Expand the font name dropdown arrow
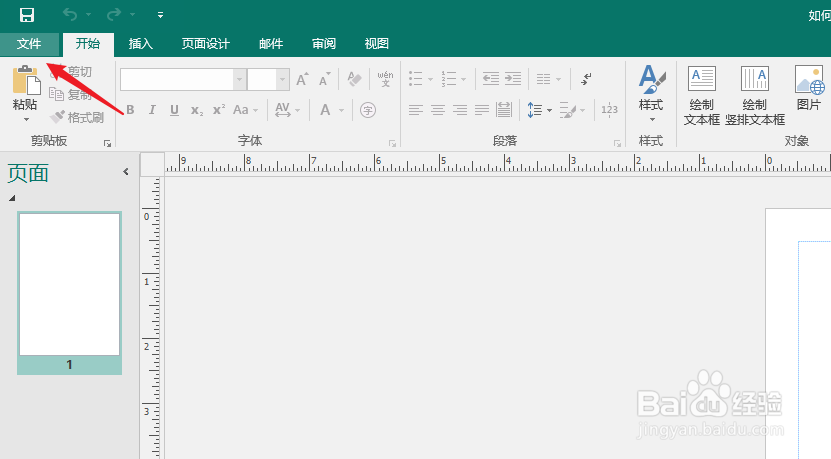The image size is (831, 459). coord(240,80)
